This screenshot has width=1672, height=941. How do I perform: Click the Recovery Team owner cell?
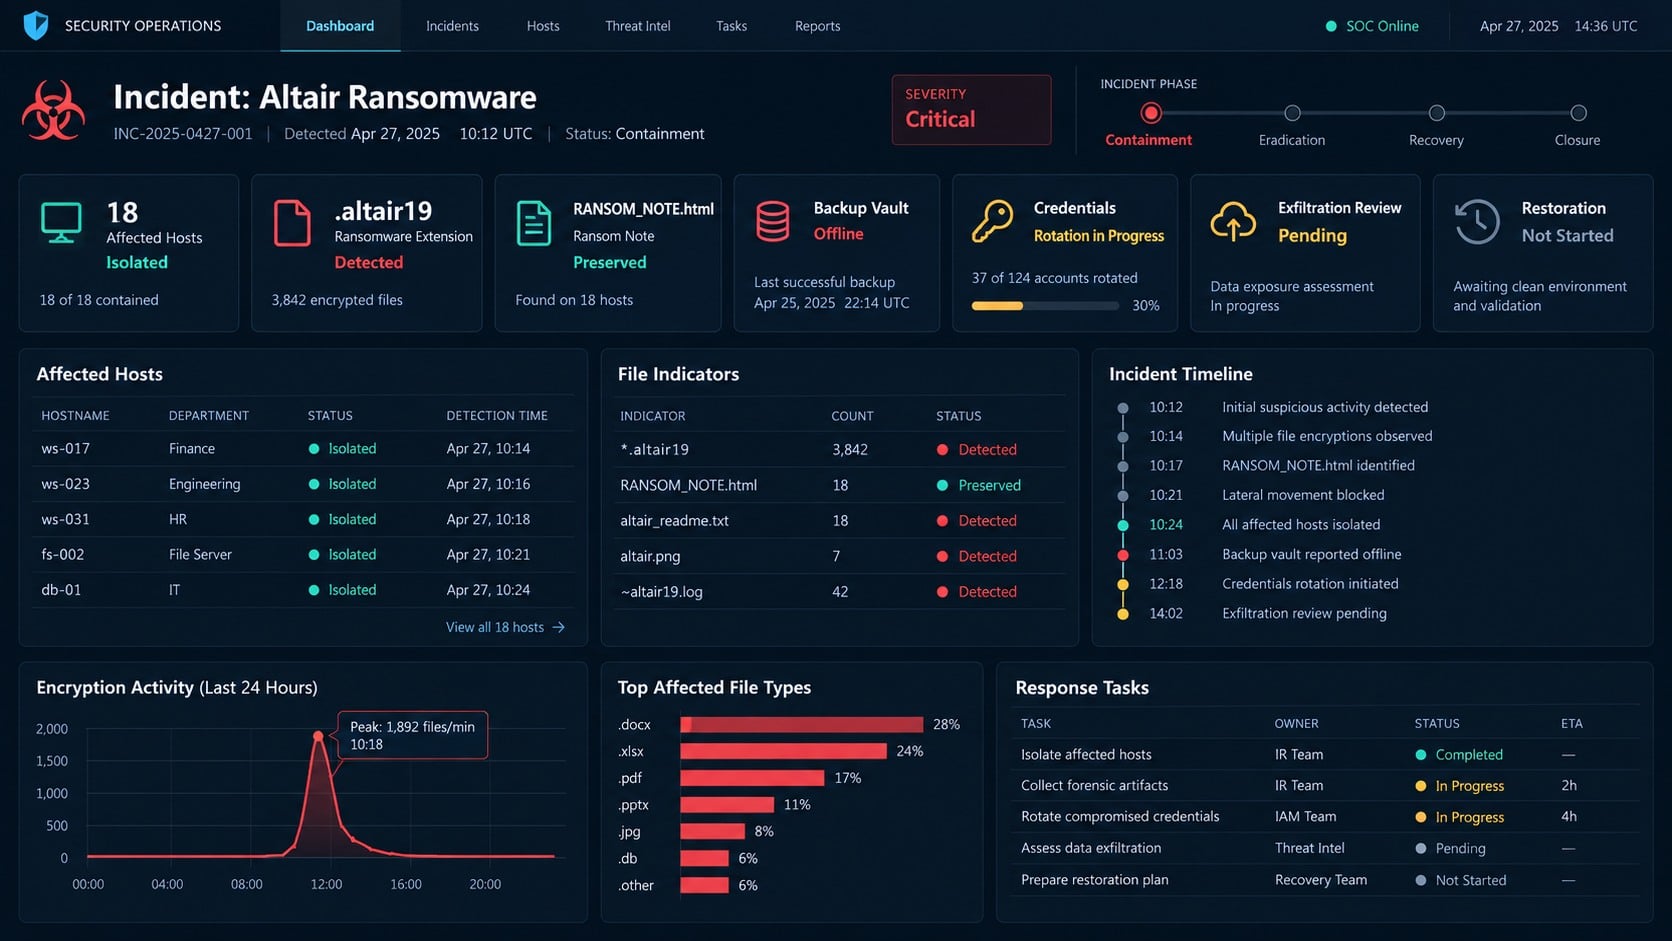(x=1321, y=880)
